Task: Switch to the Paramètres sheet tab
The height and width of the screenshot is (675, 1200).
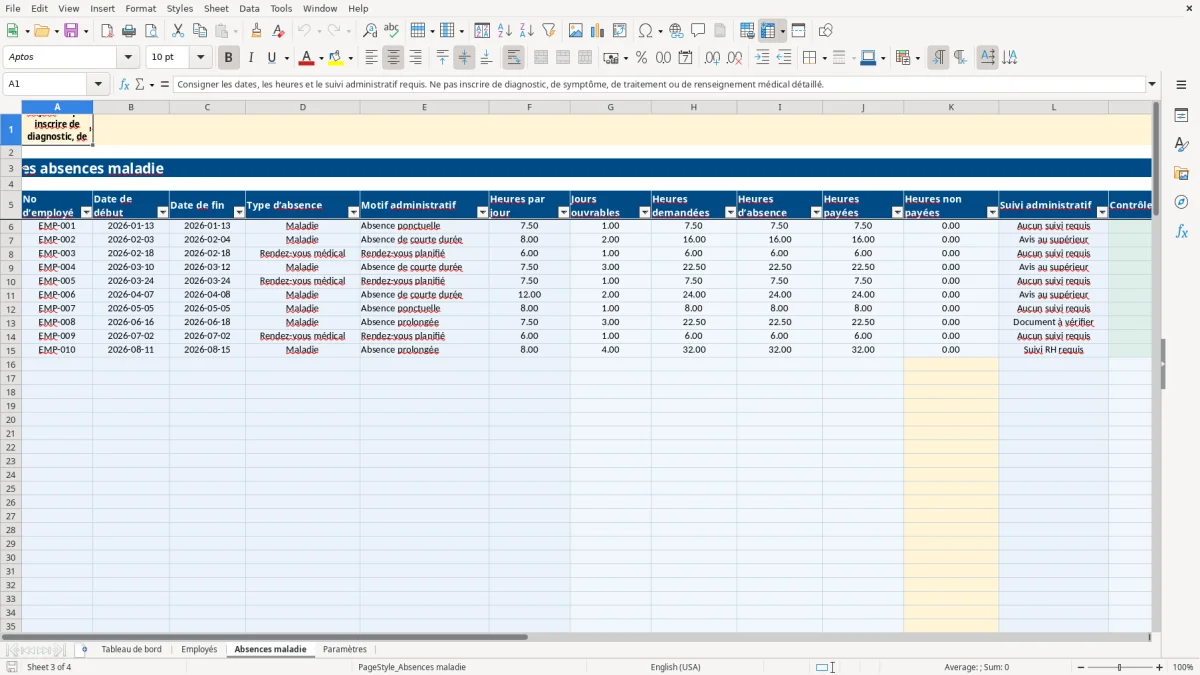Action: click(345, 649)
